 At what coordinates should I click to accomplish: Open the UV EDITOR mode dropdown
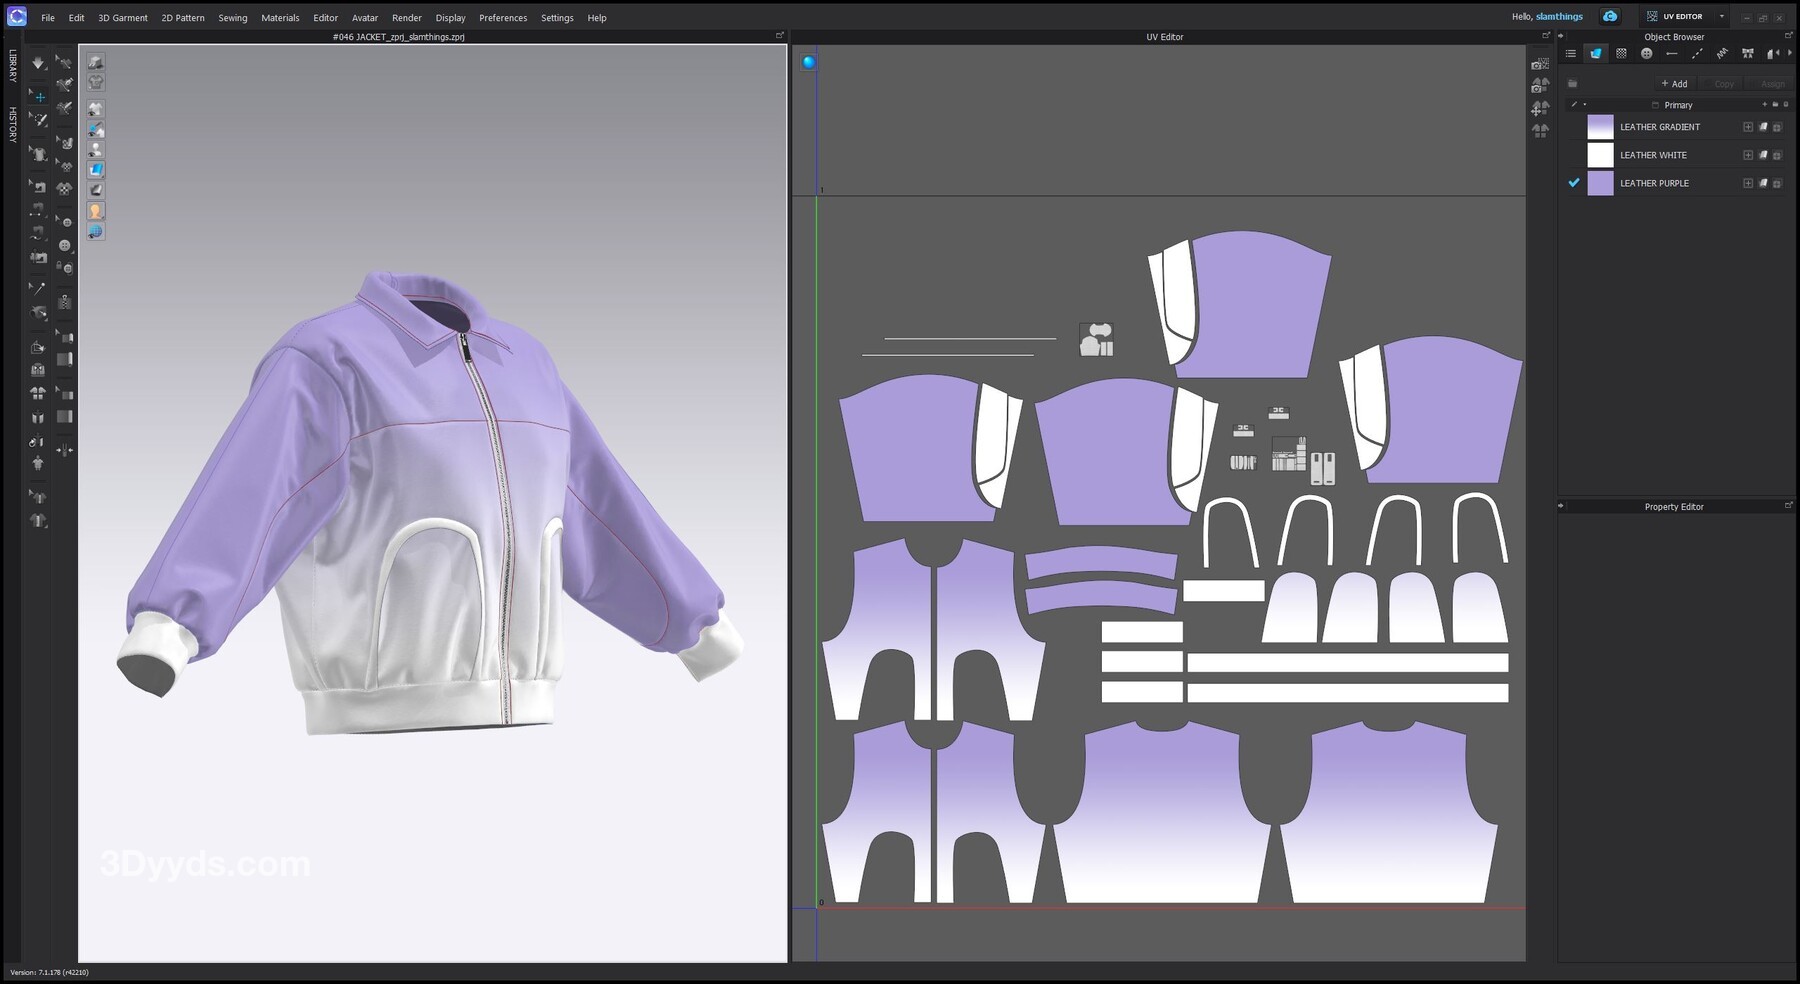pos(1721,17)
